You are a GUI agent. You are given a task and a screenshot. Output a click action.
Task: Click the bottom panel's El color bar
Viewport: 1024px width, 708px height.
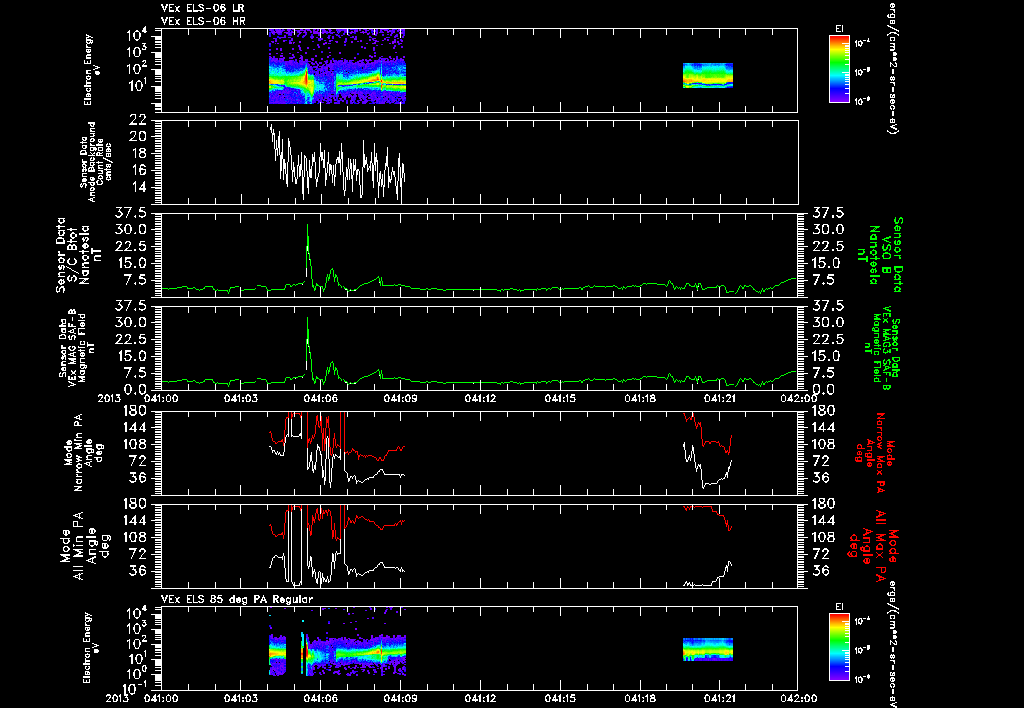(839, 648)
